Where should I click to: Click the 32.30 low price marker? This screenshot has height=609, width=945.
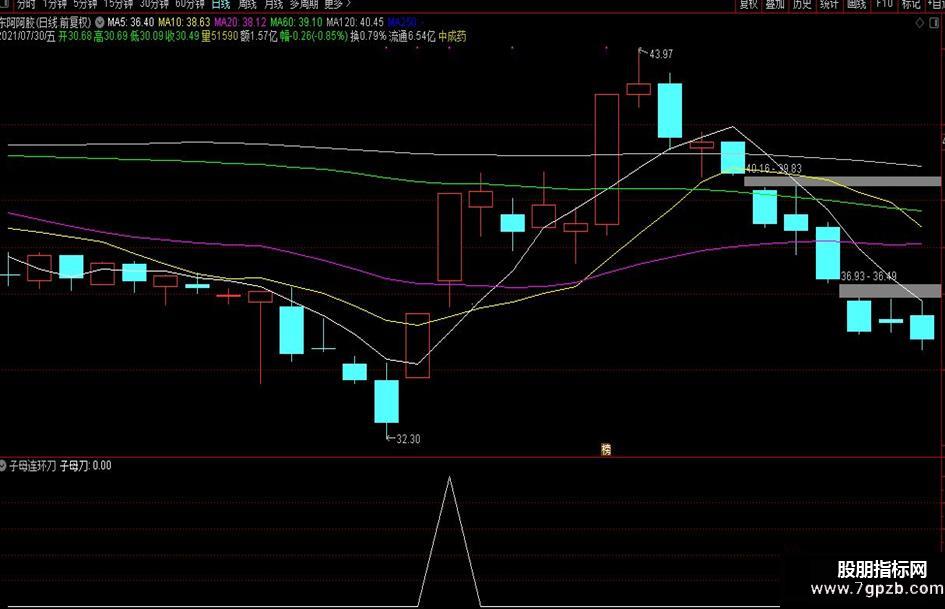pos(408,440)
